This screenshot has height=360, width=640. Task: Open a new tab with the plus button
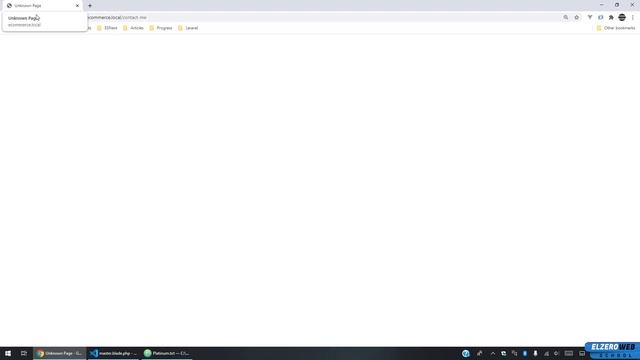[90, 6]
